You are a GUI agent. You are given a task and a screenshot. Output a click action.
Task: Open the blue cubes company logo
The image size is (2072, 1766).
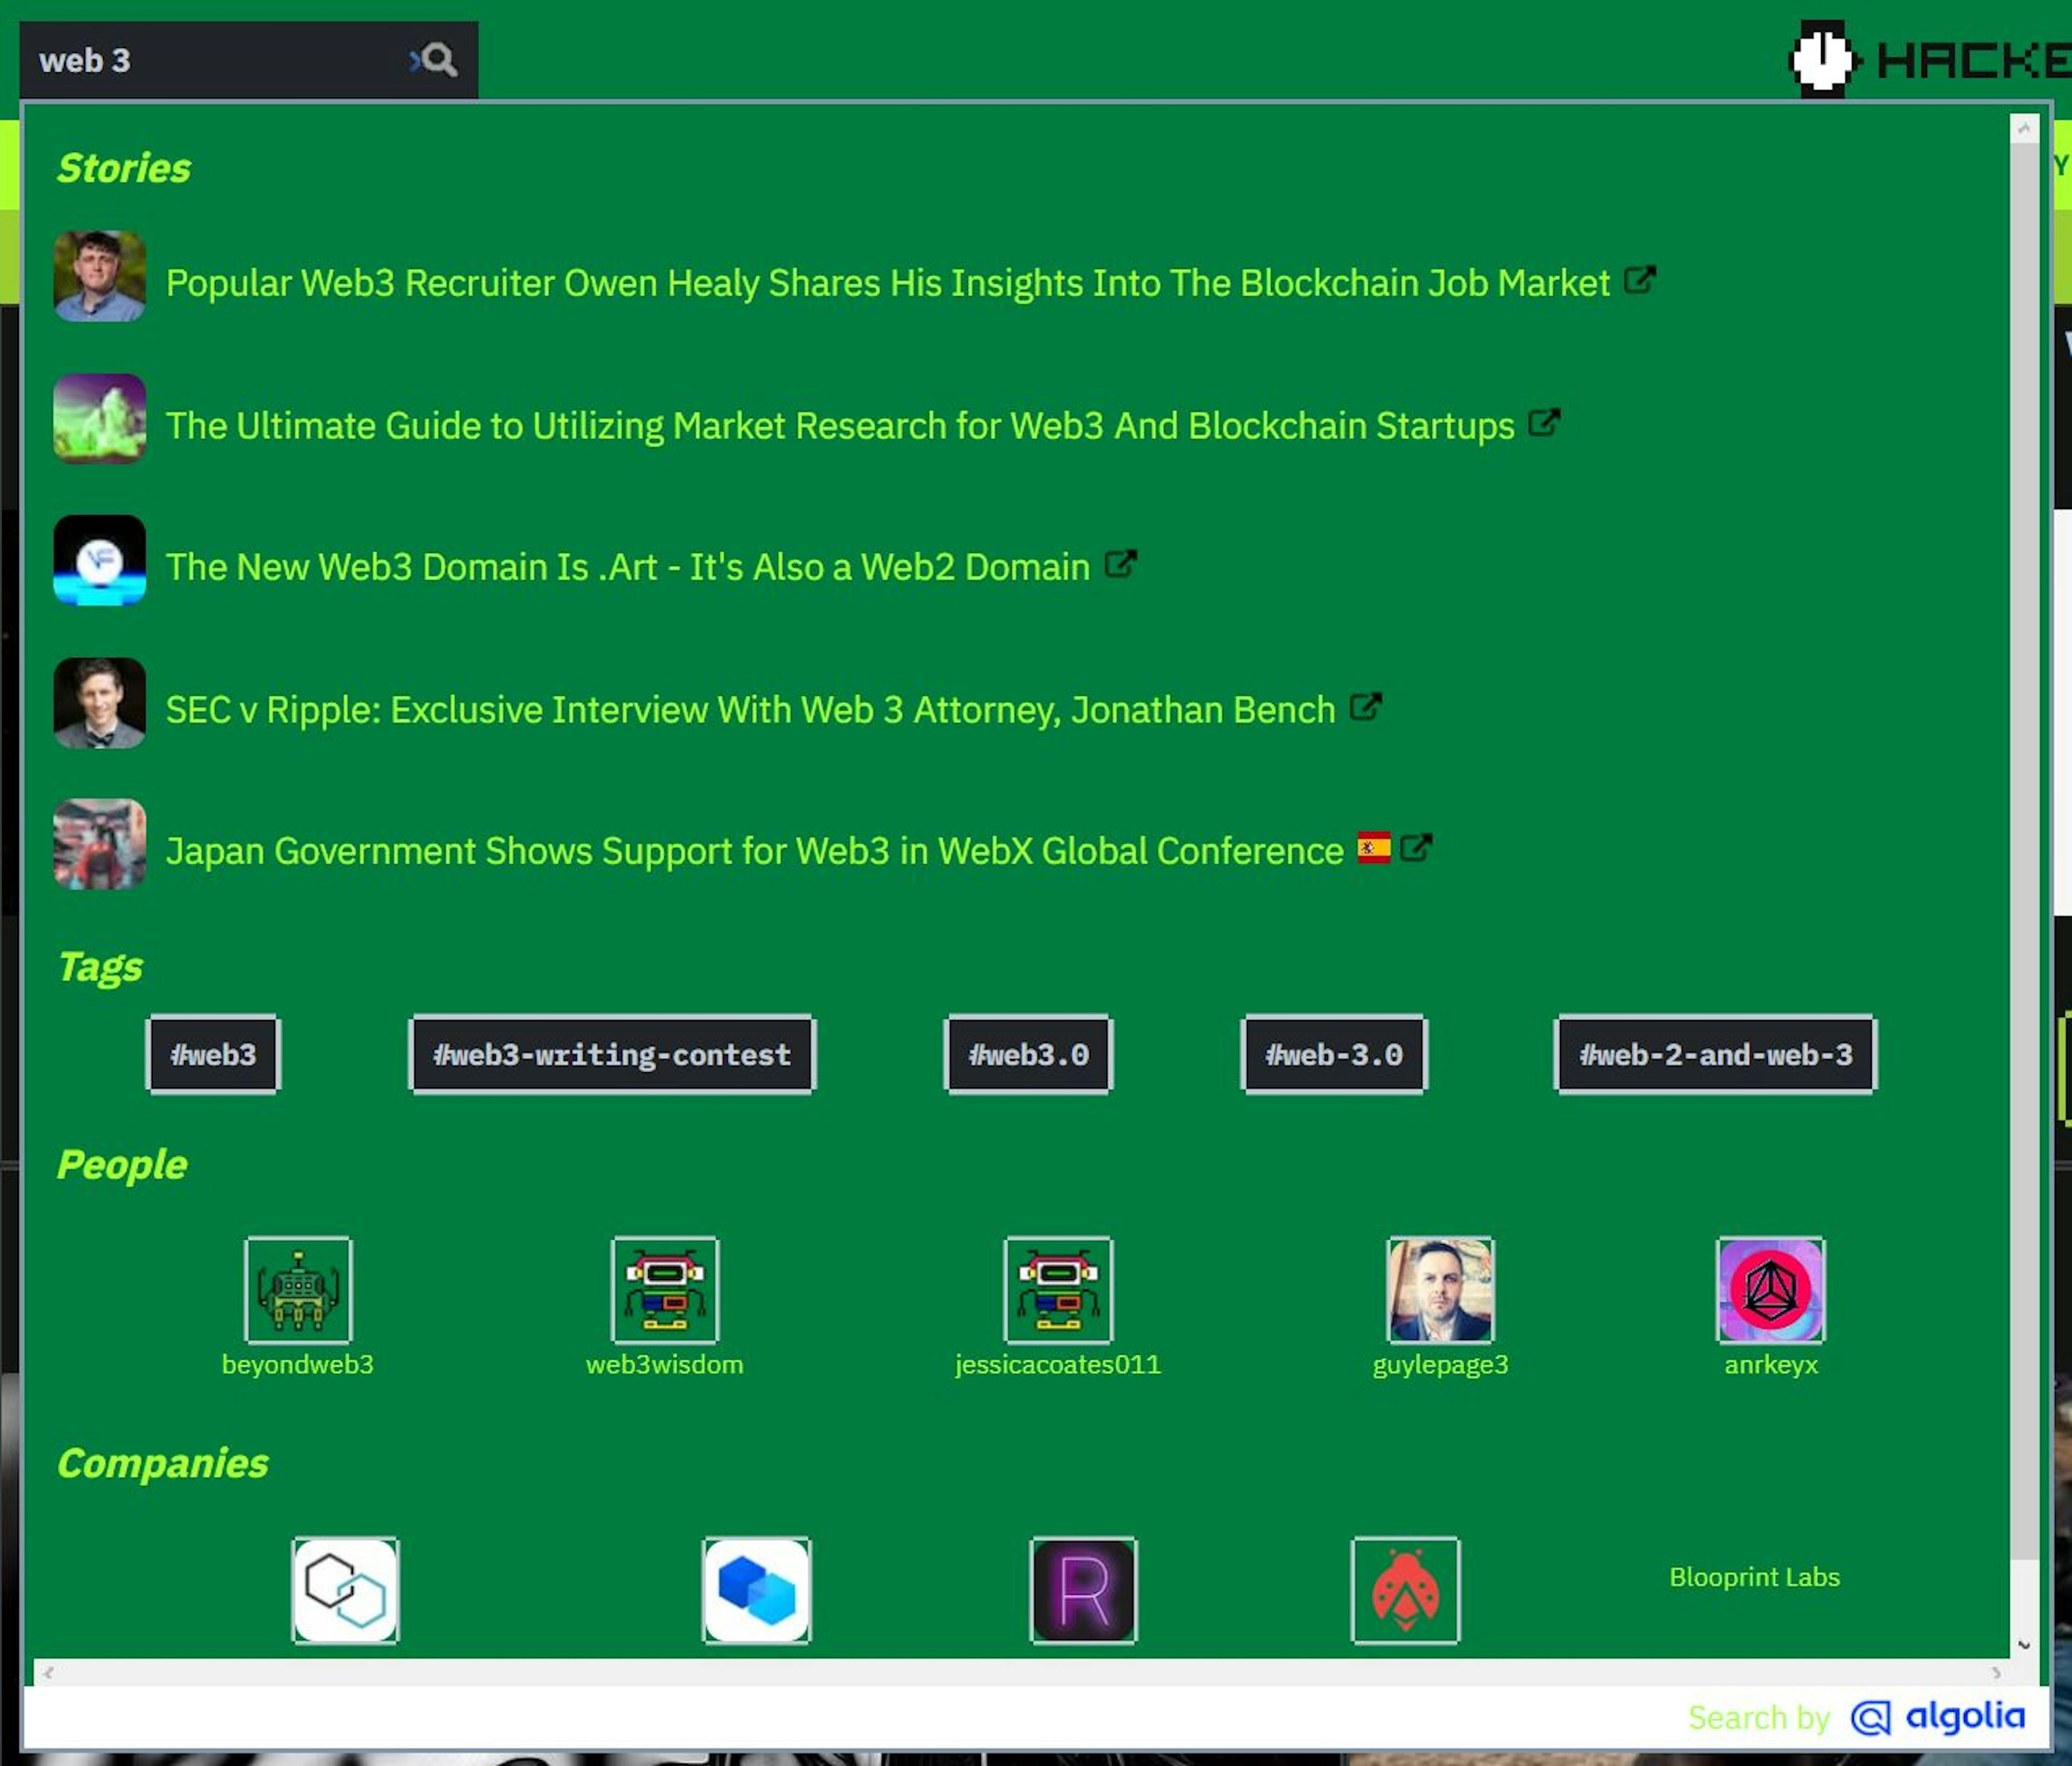point(757,1590)
